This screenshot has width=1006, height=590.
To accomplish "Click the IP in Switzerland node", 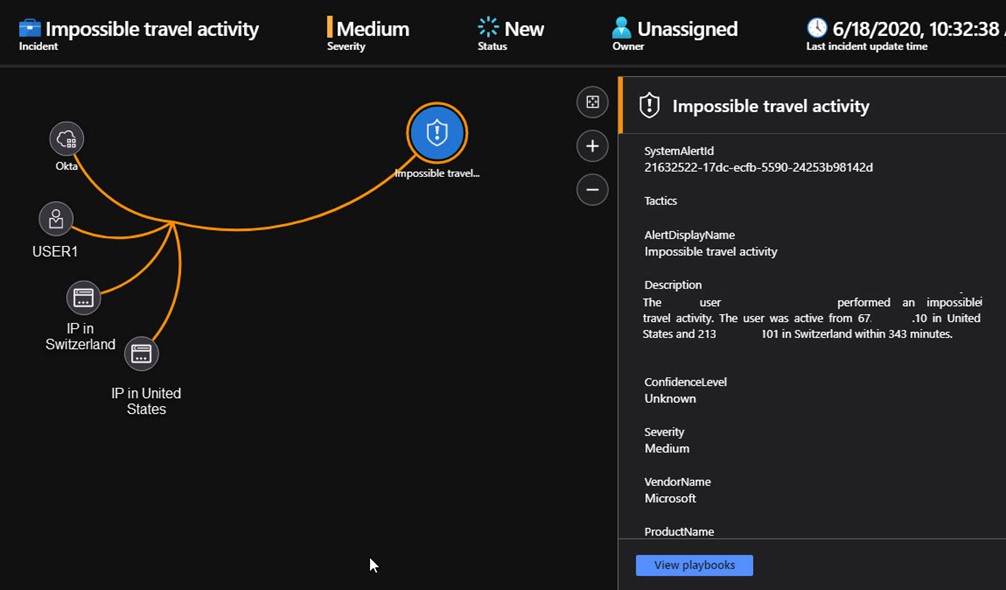I will pyautogui.click(x=84, y=298).
